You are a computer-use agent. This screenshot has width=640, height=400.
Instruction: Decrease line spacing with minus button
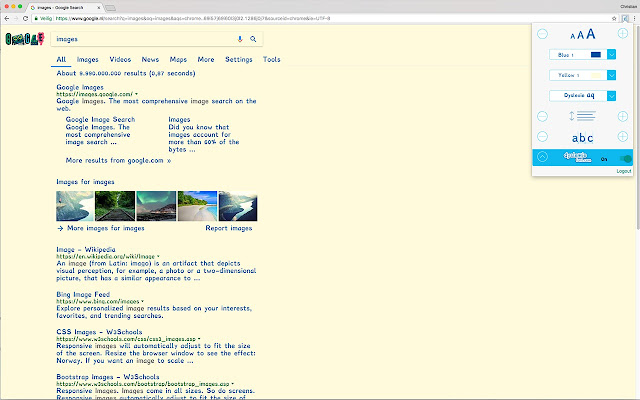tap(542, 116)
